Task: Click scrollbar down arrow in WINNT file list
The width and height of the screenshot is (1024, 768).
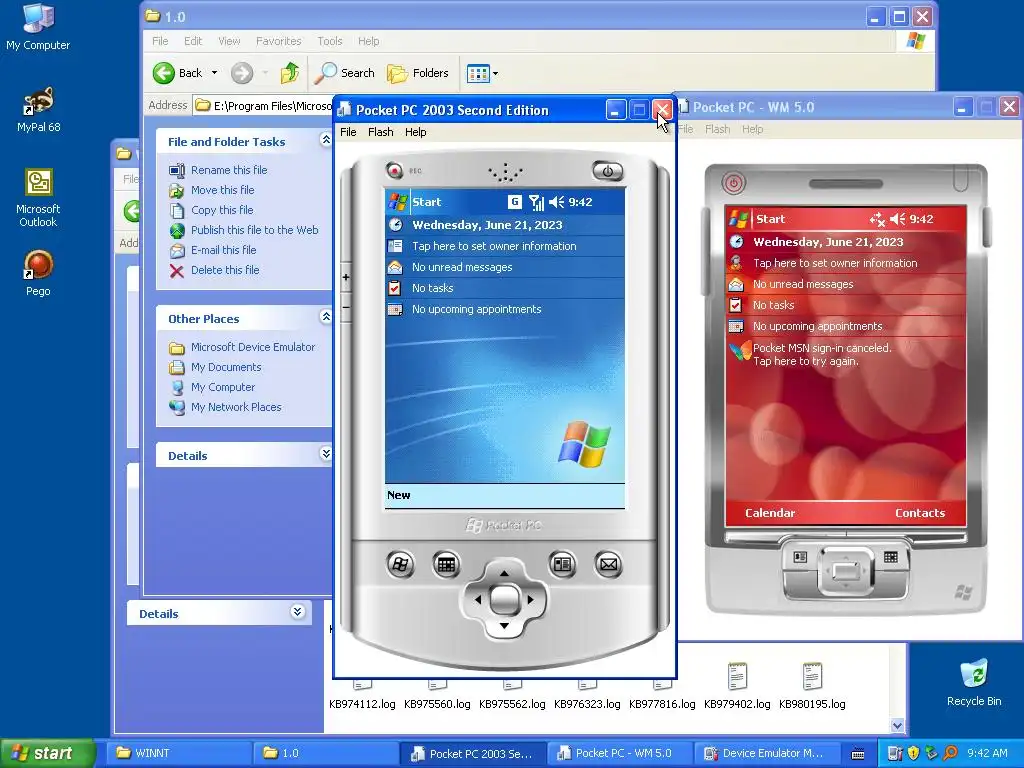Action: [x=897, y=725]
